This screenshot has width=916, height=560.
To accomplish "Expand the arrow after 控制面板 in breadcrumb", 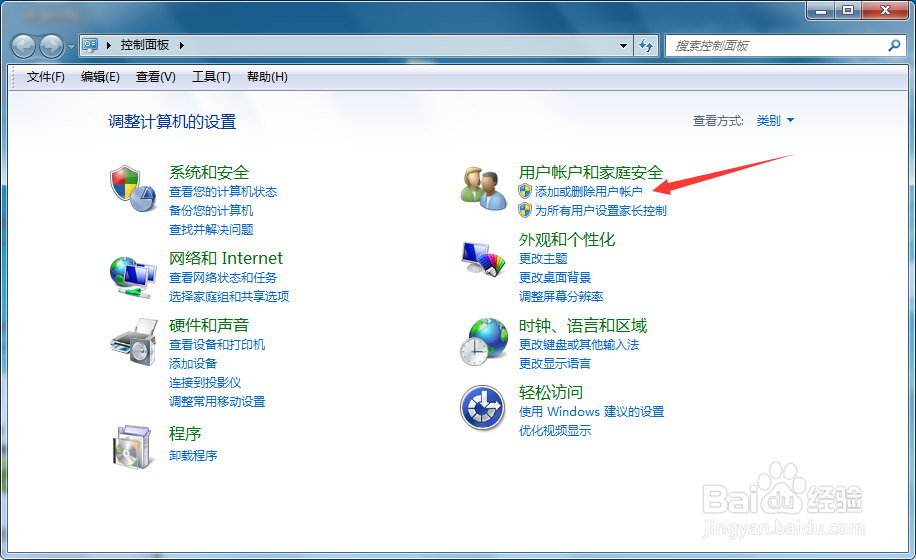I will pos(182,46).
